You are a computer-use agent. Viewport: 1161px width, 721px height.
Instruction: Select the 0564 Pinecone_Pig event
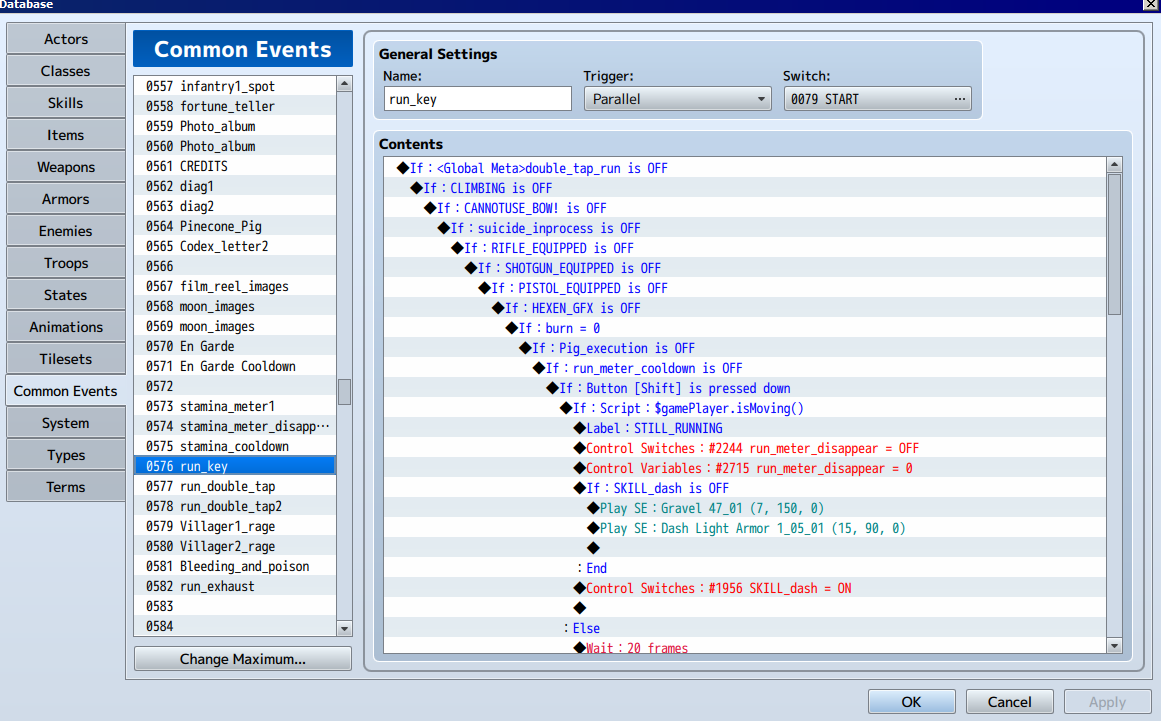[x=235, y=226]
